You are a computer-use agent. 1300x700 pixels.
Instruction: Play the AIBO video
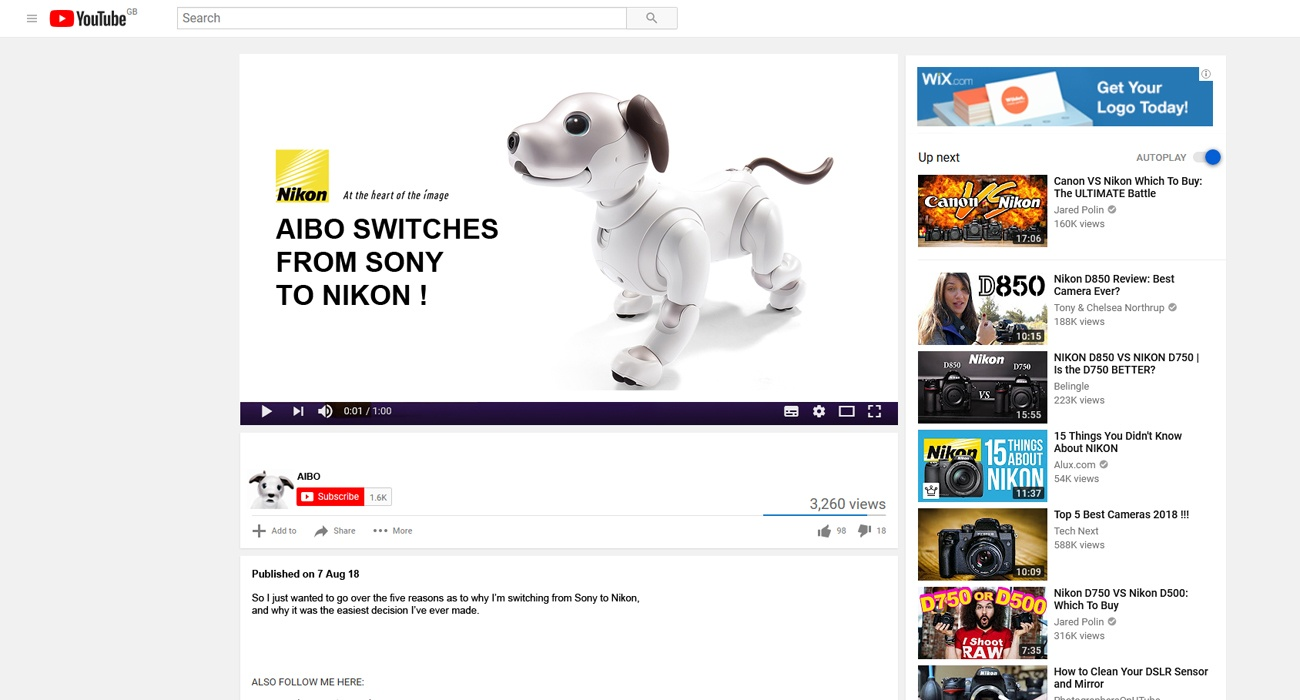pyautogui.click(x=266, y=411)
